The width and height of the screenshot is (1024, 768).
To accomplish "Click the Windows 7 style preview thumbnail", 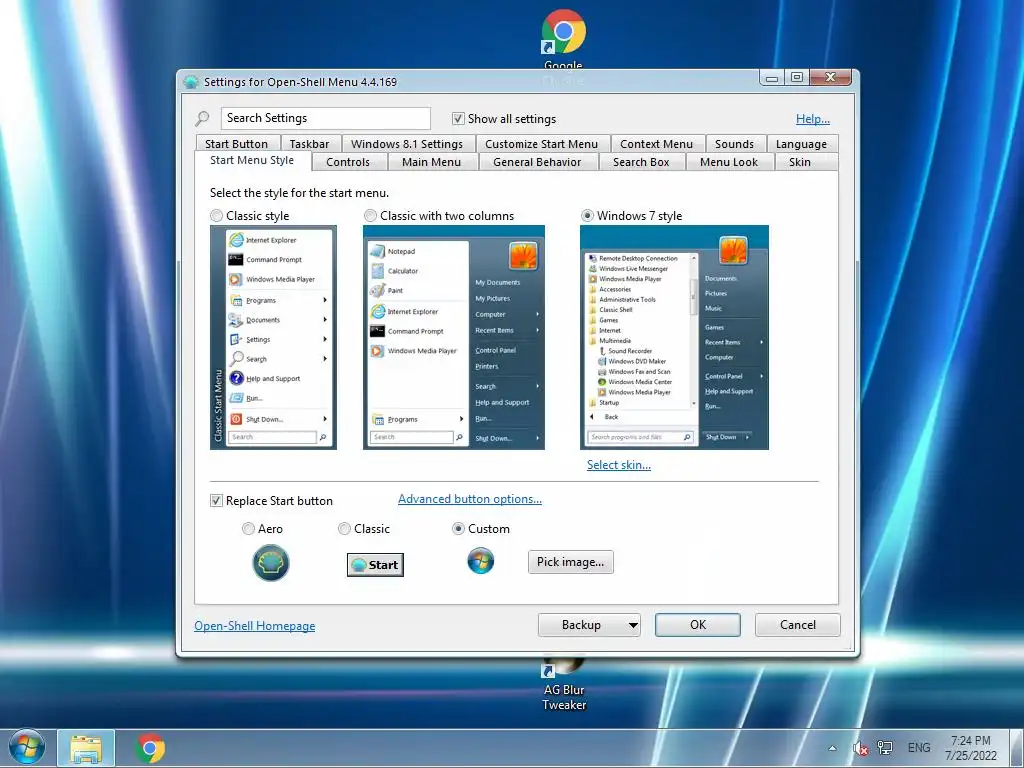I will 675,338.
